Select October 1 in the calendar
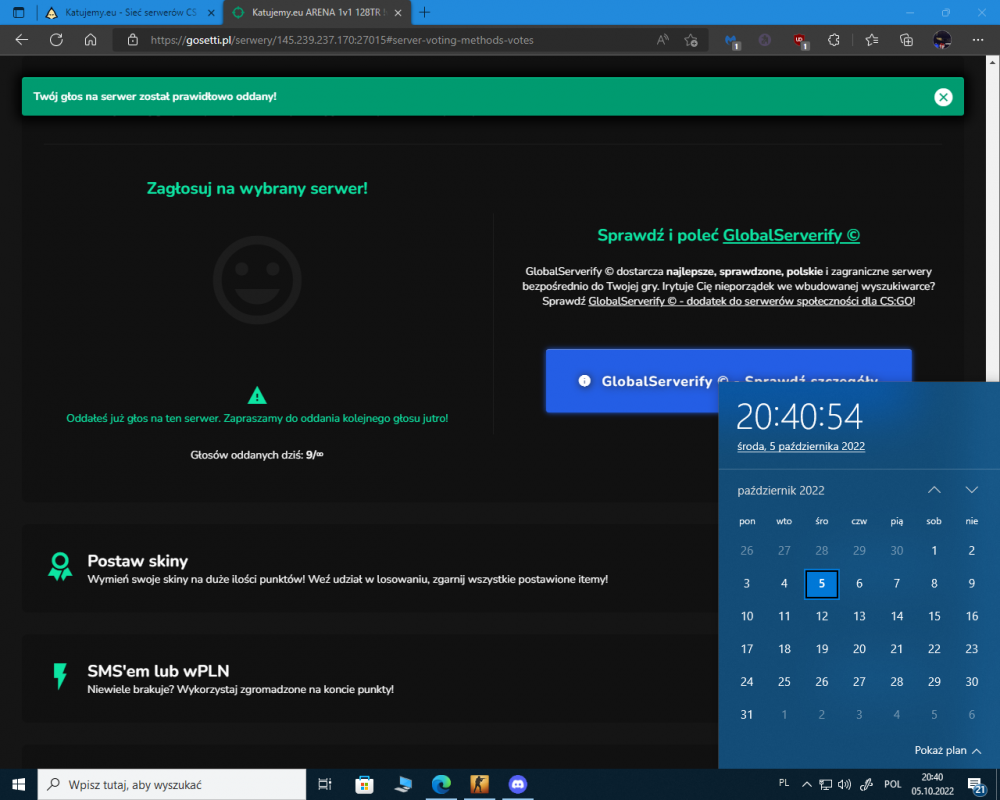Viewport: 1000px width, 800px height. pyautogui.click(x=934, y=551)
